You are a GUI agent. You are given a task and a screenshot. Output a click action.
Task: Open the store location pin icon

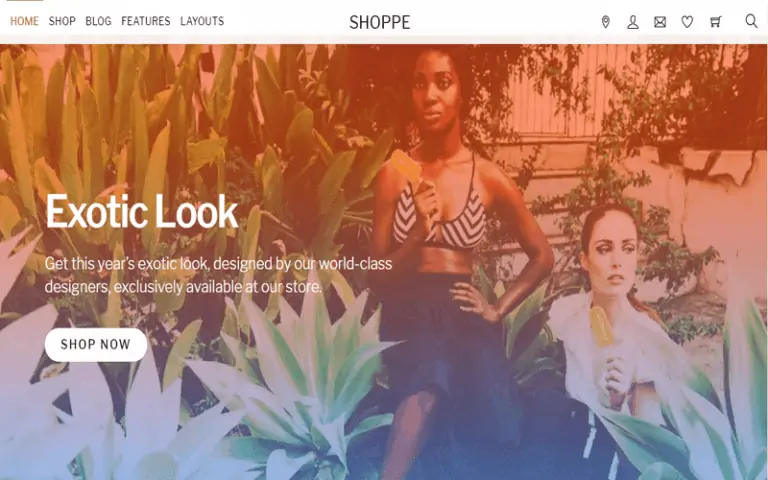click(605, 22)
